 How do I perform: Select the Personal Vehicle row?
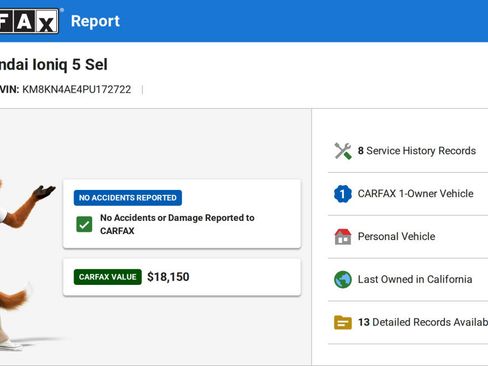408,237
